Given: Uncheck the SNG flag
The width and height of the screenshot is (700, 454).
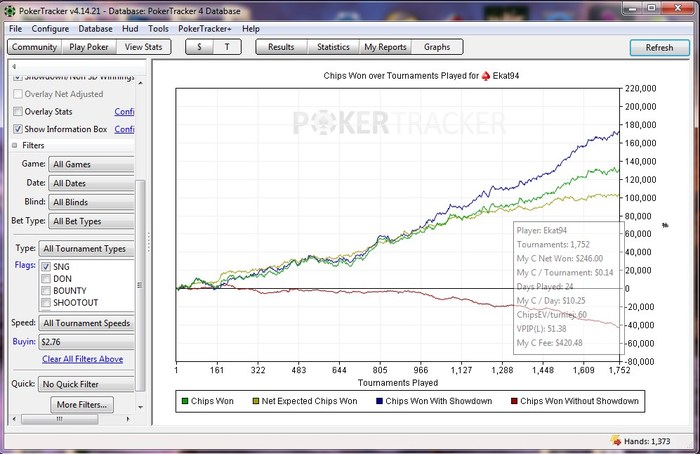Looking at the screenshot, I should [46, 267].
